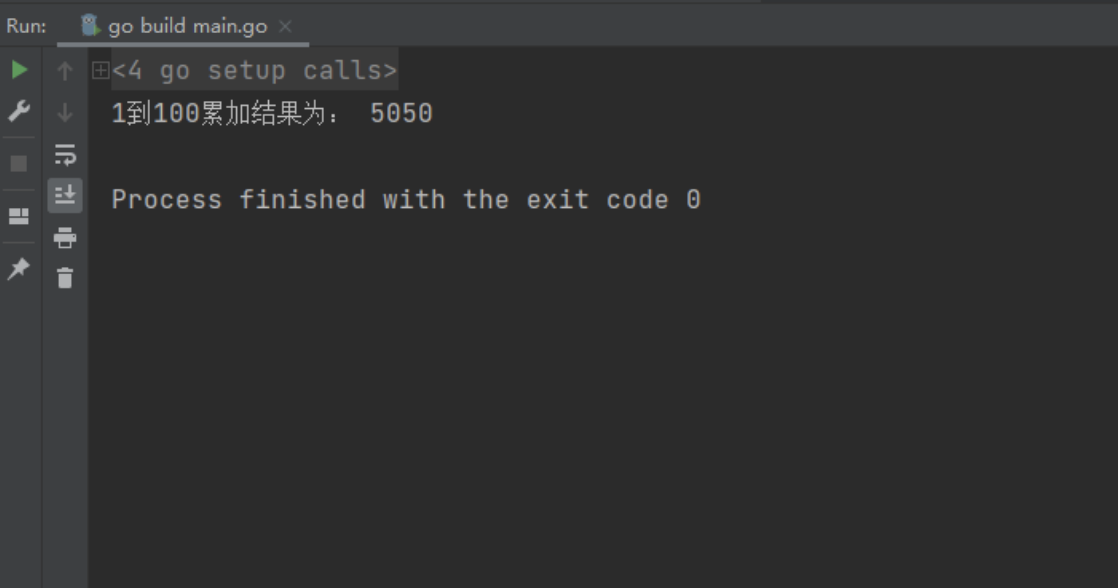Click 'Process finished with the exit code 0' line

coord(406,200)
